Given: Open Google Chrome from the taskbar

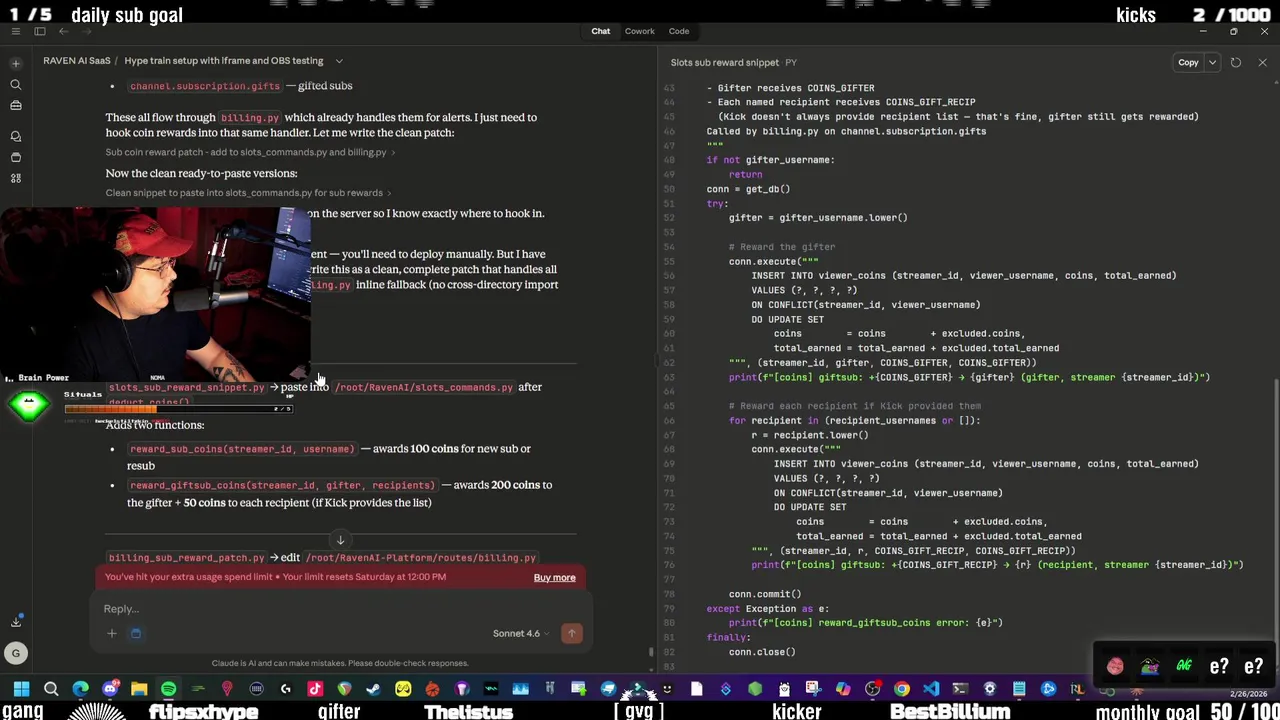Looking at the screenshot, I should click(902, 688).
